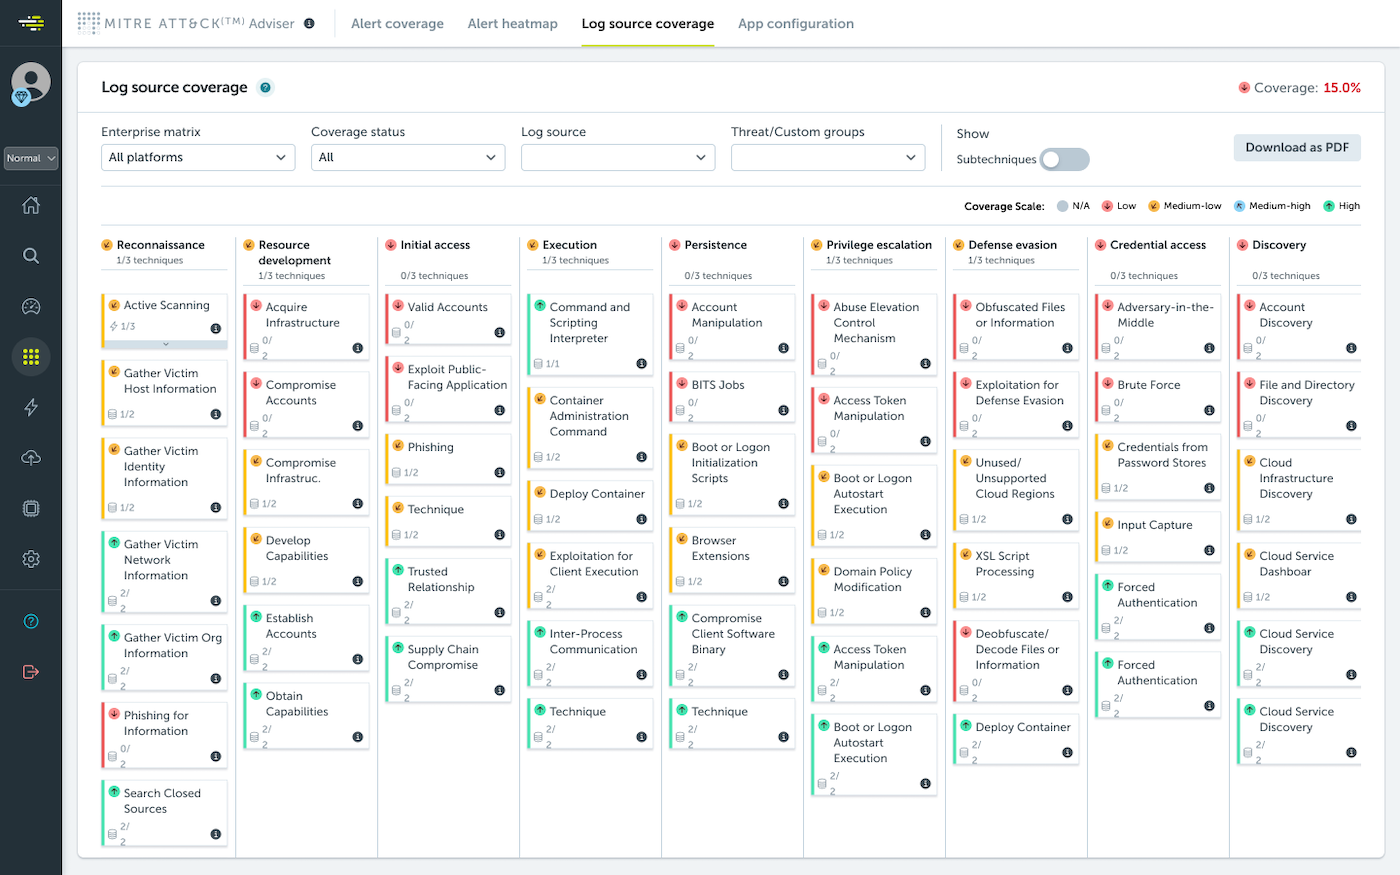Click info icon next to Adviser title
The width and height of the screenshot is (1400, 875).
coord(309,24)
